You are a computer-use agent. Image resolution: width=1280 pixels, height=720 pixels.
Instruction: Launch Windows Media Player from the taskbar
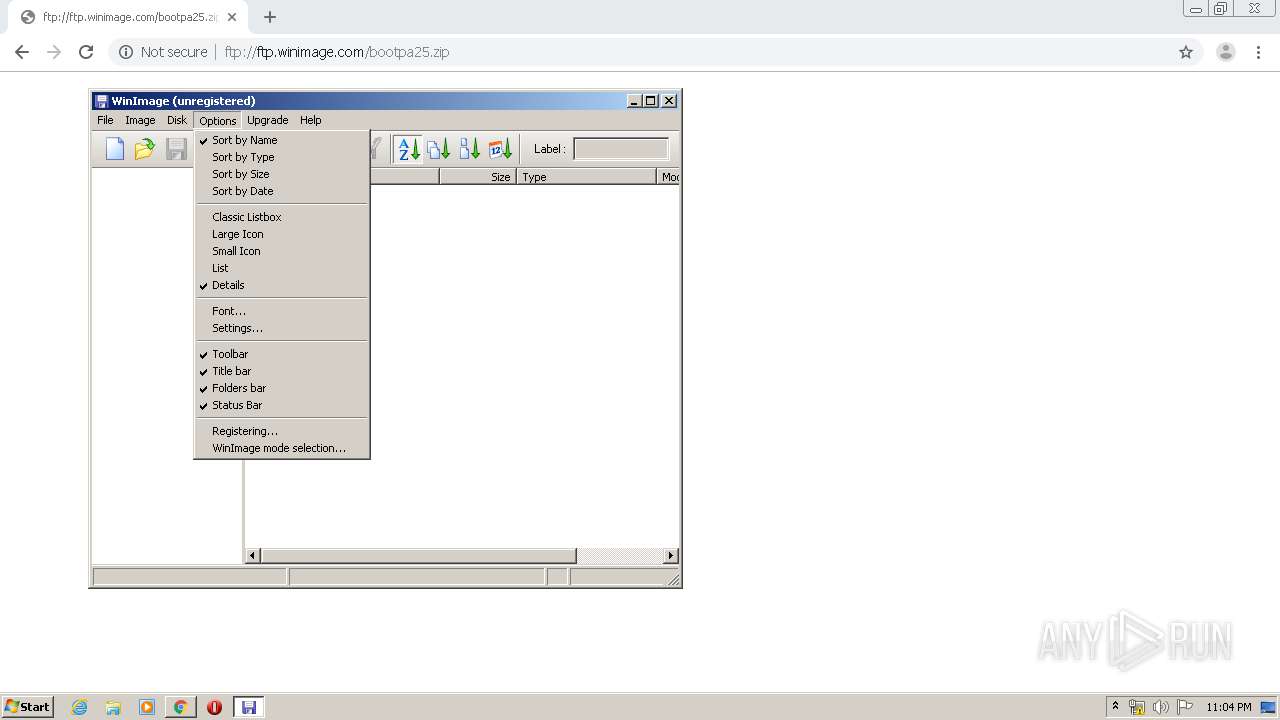tap(147, 707)
